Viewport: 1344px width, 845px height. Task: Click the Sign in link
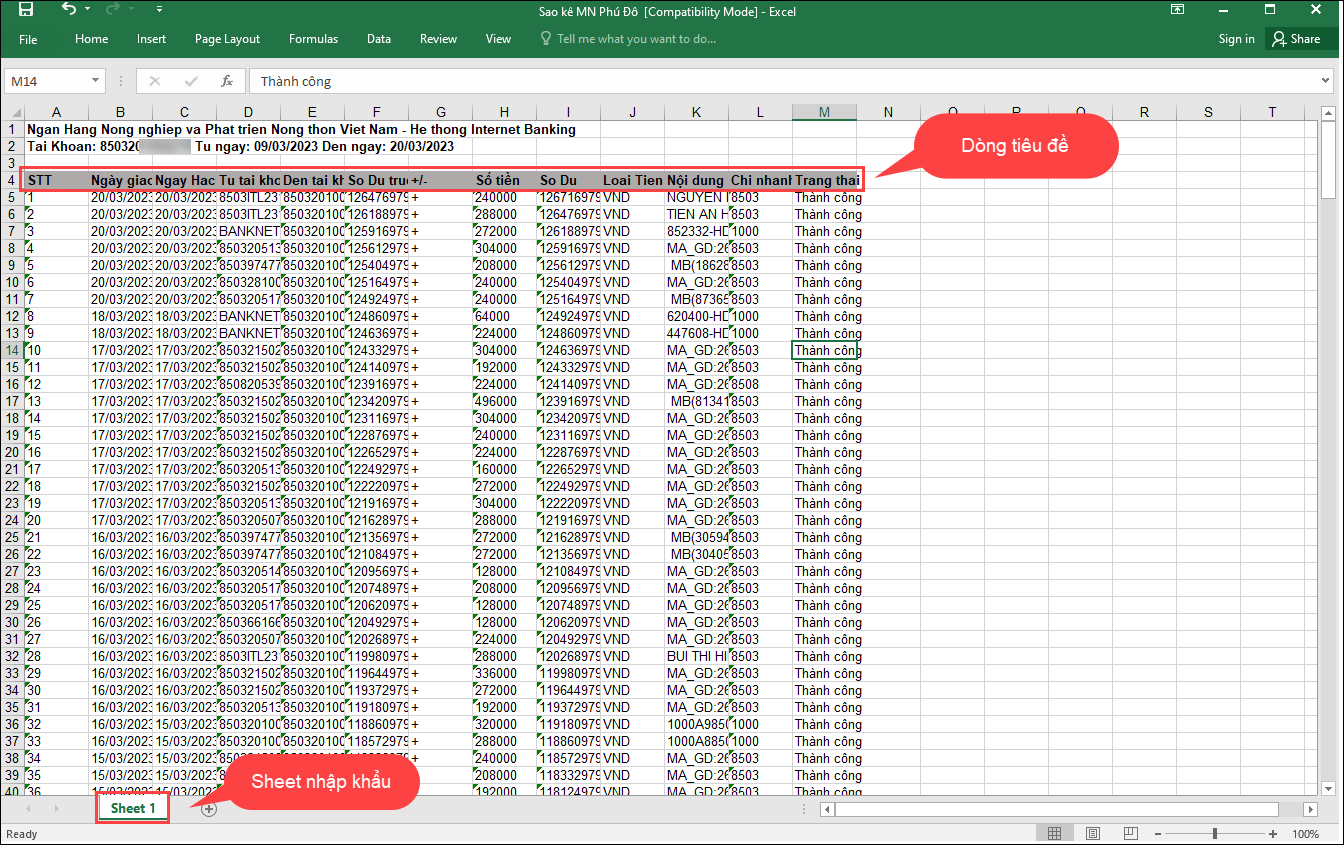(1236, 39)
